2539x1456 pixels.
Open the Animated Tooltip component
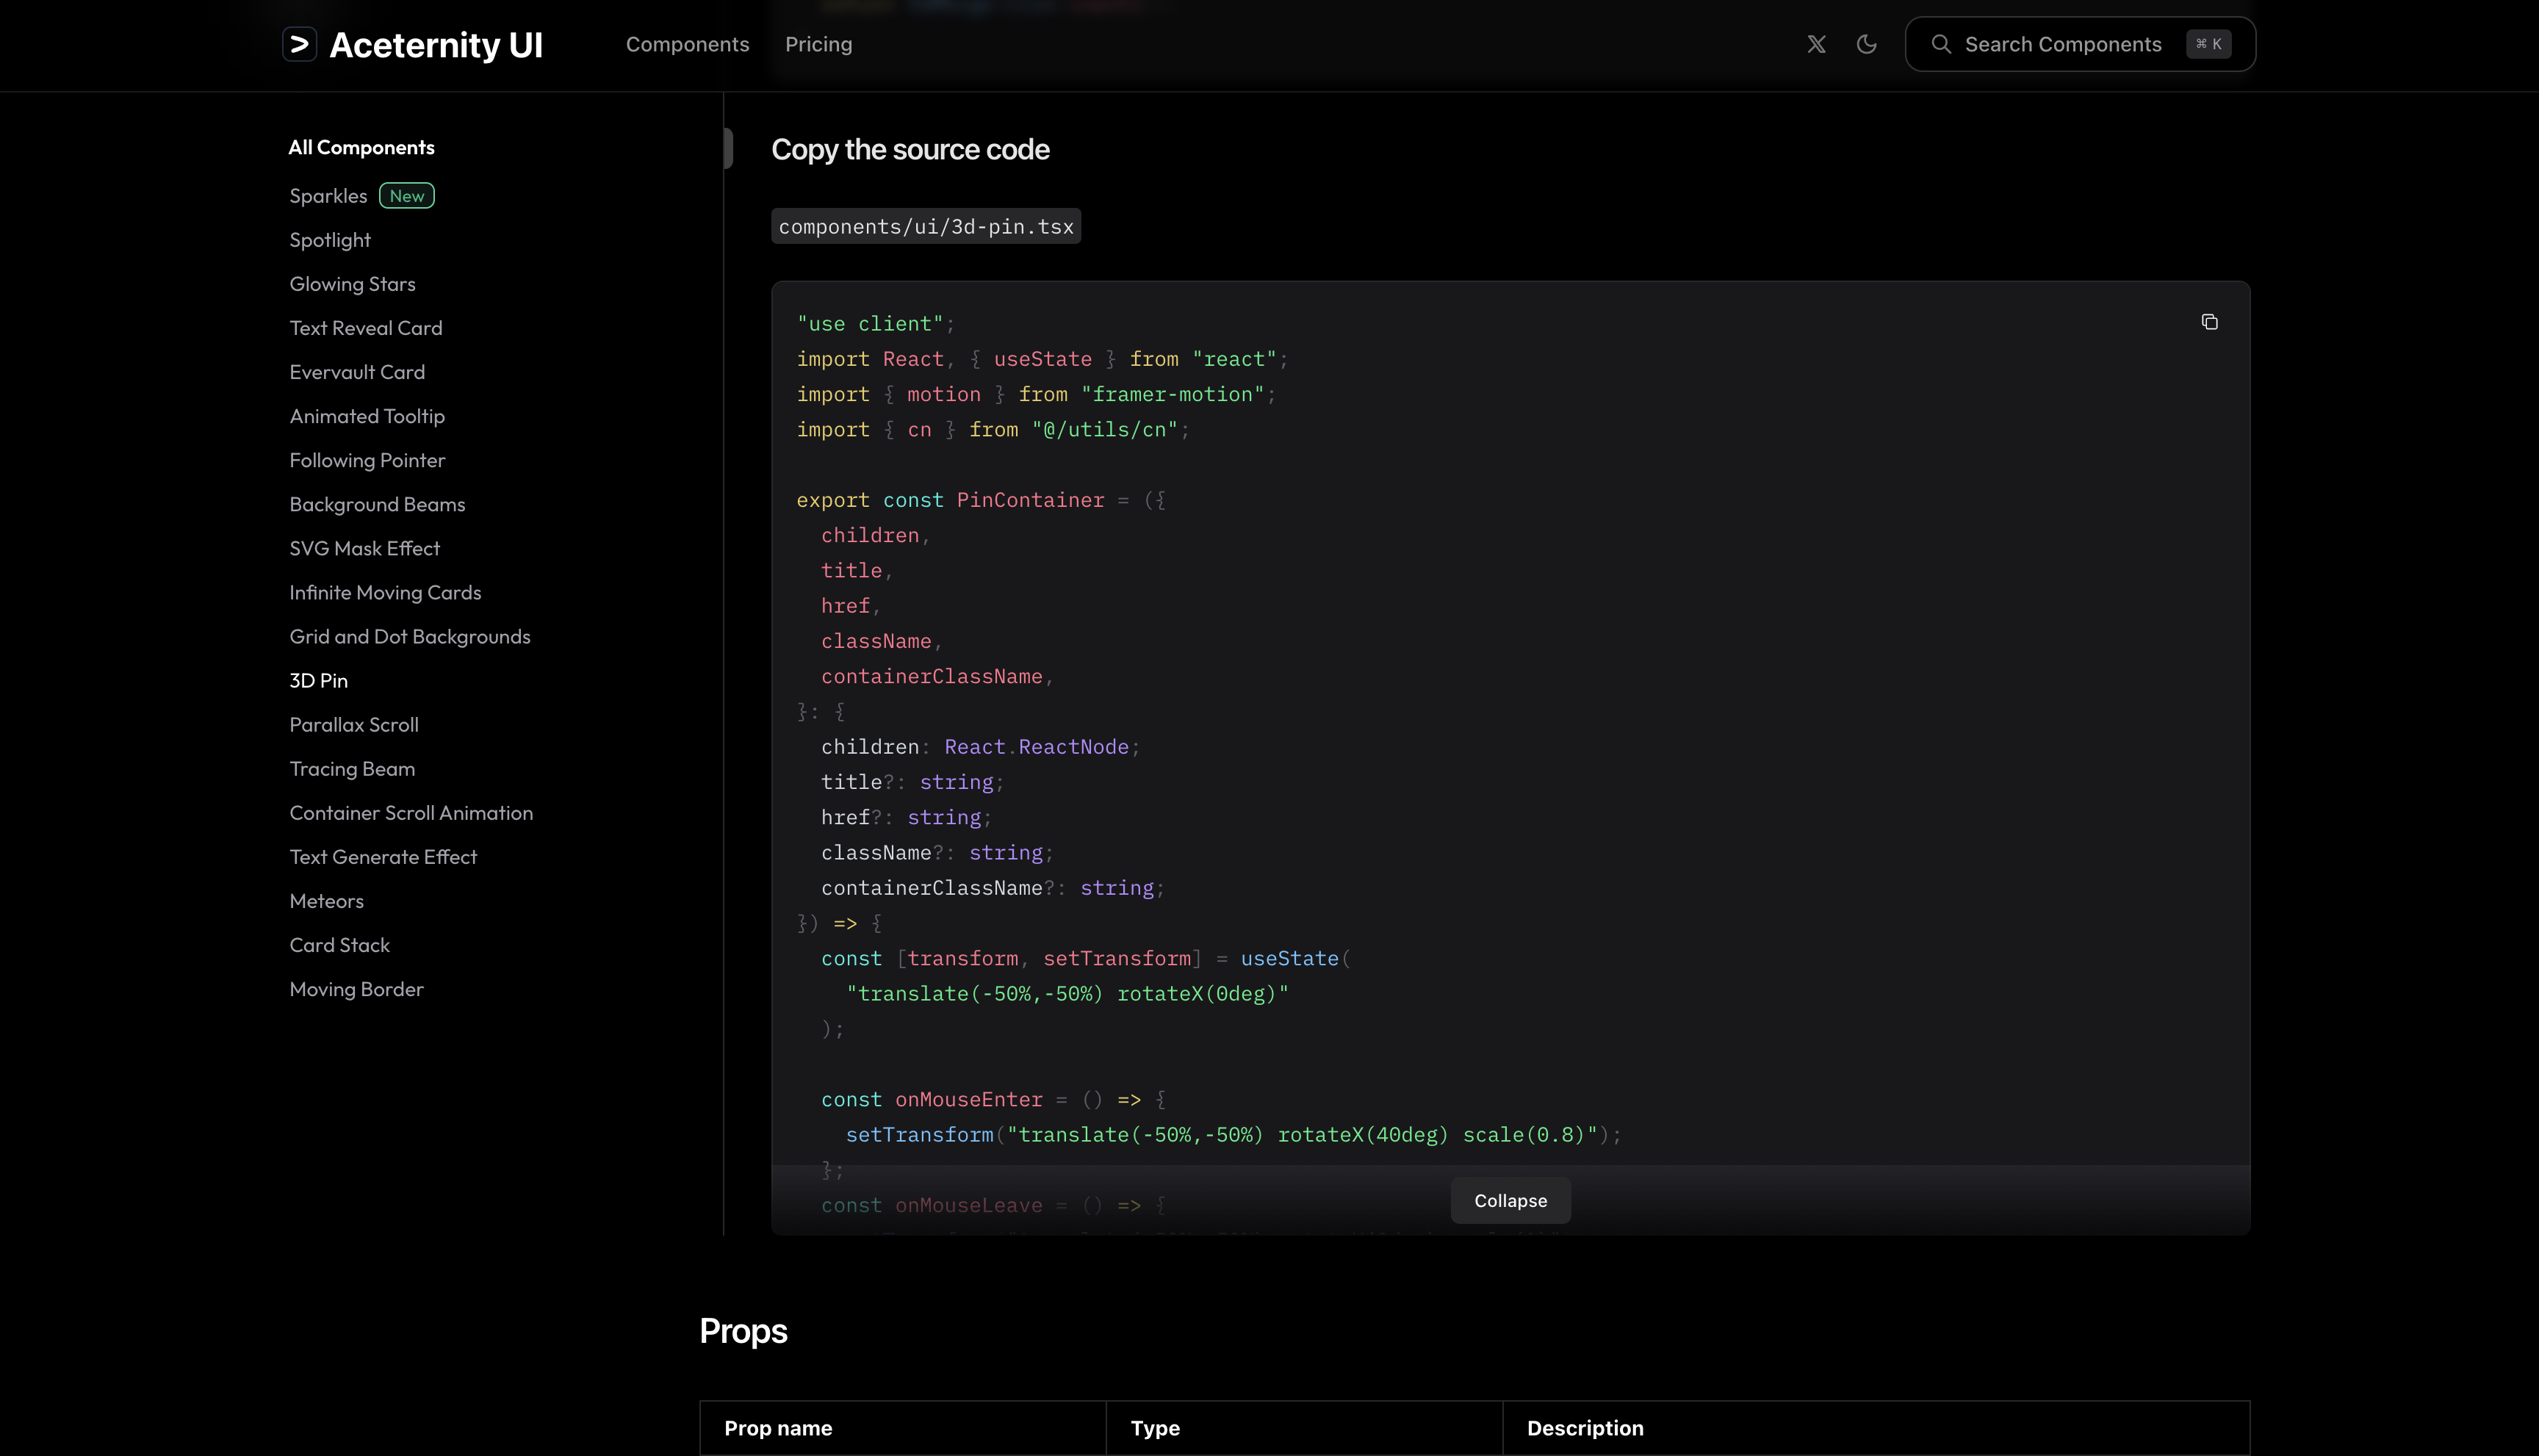[x=367, y=416]
